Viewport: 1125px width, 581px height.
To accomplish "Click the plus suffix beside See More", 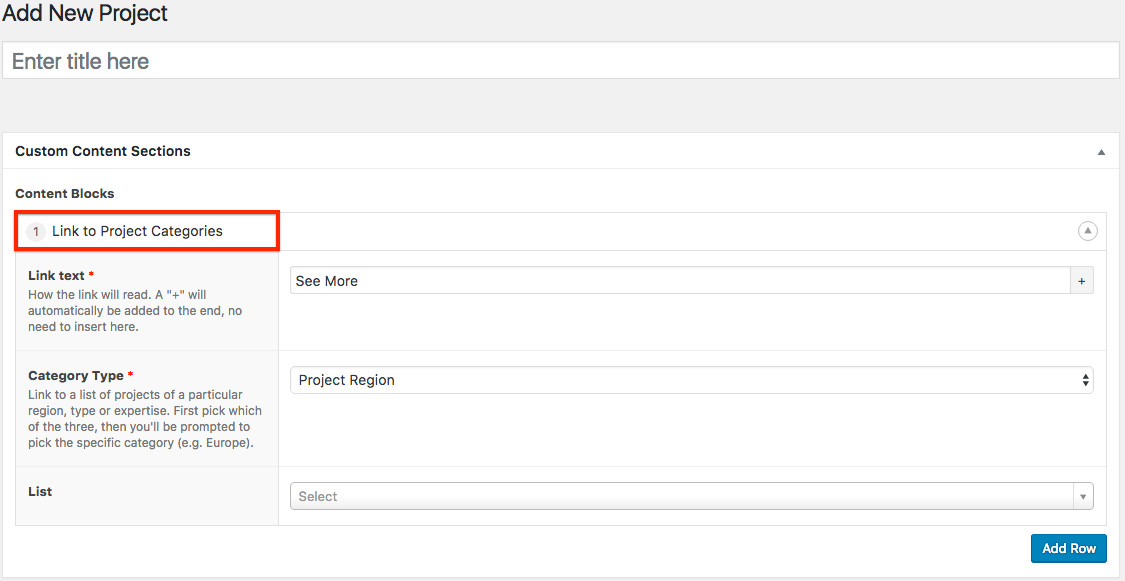I will coord(1081,281).
